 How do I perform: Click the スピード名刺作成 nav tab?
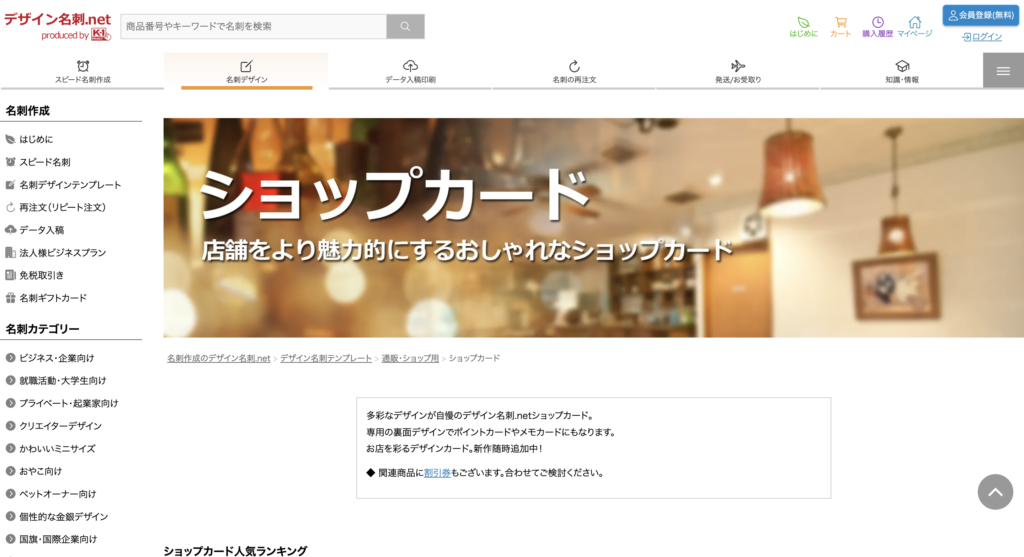coord(82,71)
